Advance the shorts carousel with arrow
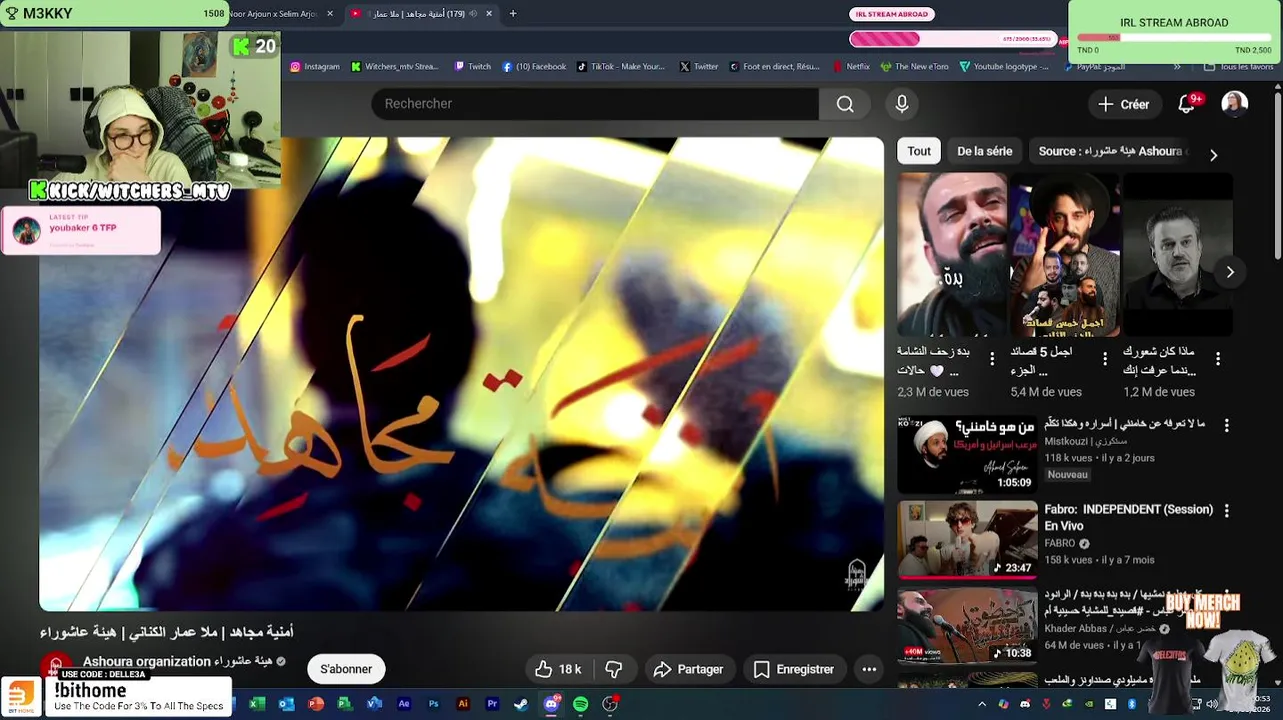 pyautogui.click(x=1230, y=272)
